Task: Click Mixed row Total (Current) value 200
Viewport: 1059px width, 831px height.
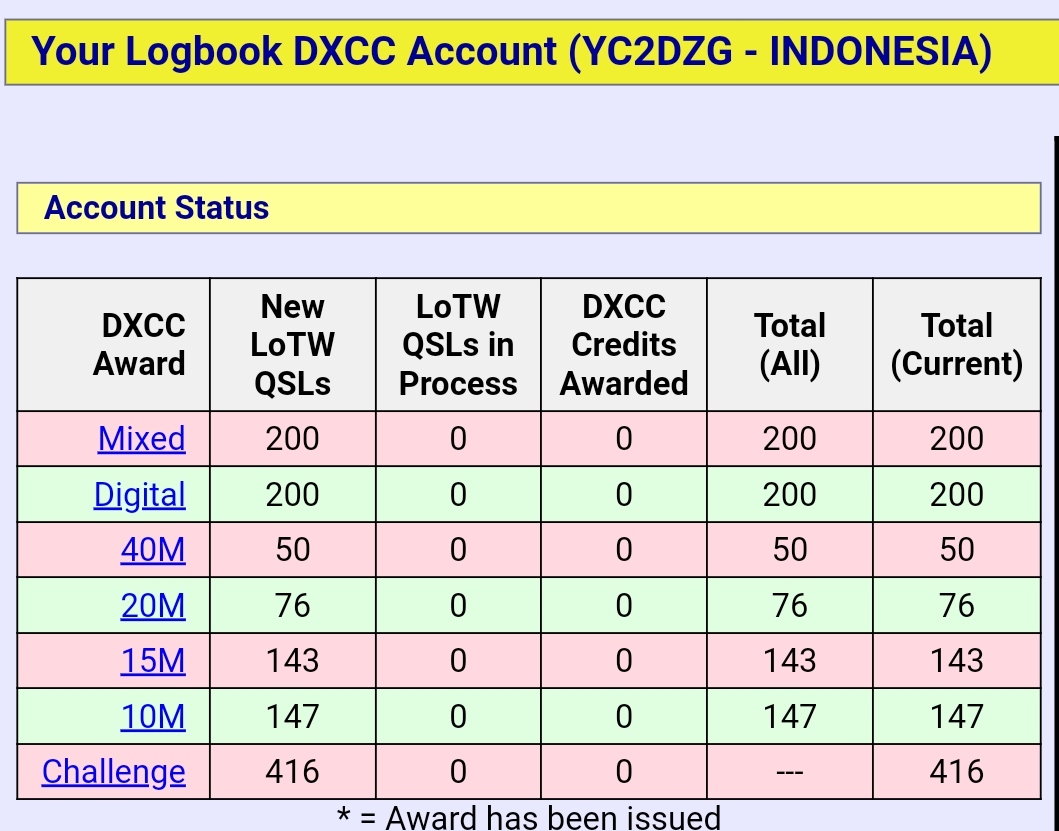Action: point(956,438)
